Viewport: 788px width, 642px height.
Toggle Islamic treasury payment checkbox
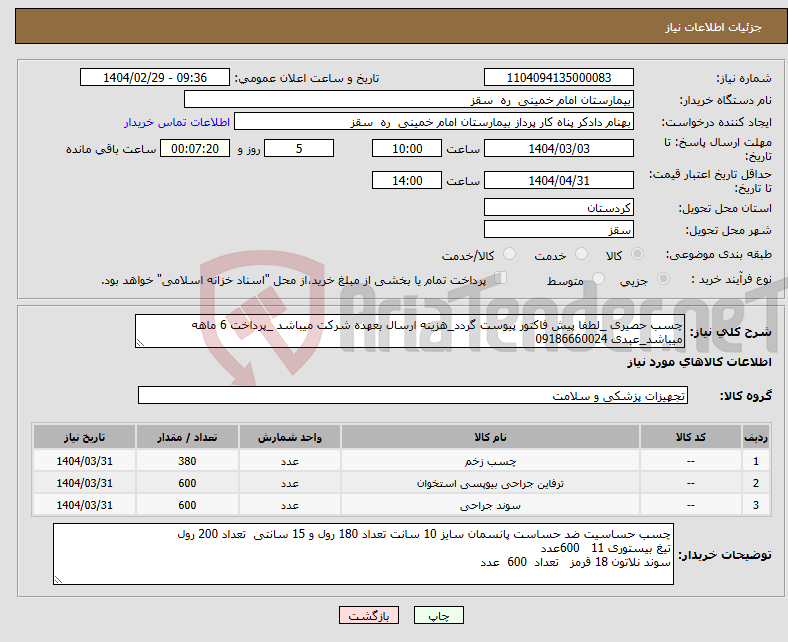pyautogui.click(x=501, y=278)
